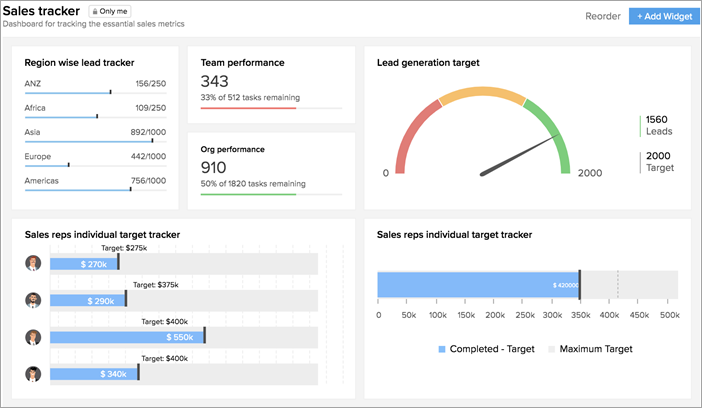Click the lock icon in Only me badge
702x408 pixels.
[95, 11]
